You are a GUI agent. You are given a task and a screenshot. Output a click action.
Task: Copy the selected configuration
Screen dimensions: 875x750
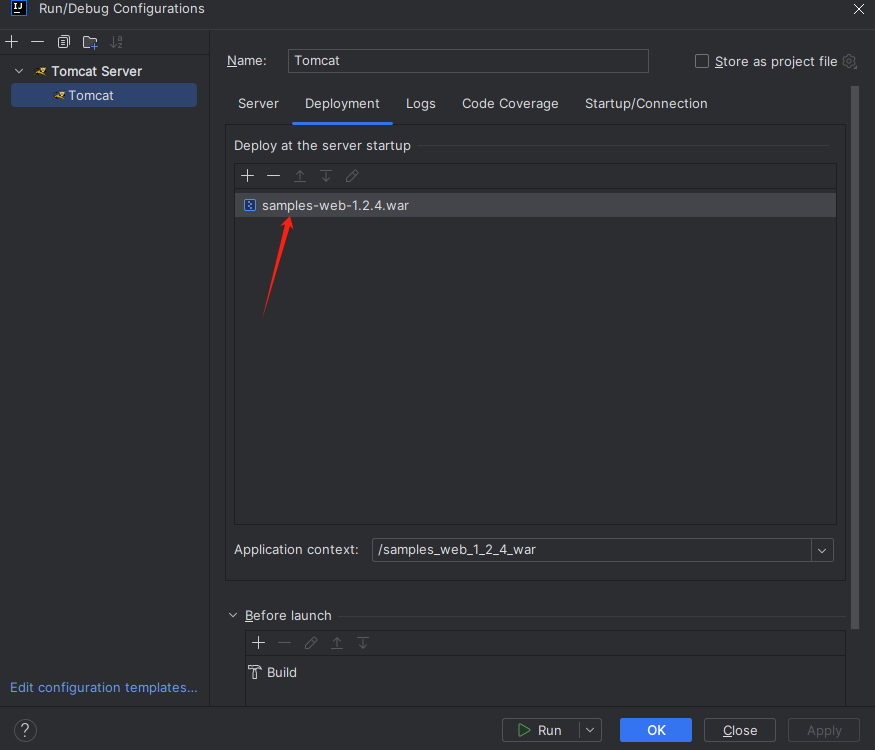click(x=64, y=42)
